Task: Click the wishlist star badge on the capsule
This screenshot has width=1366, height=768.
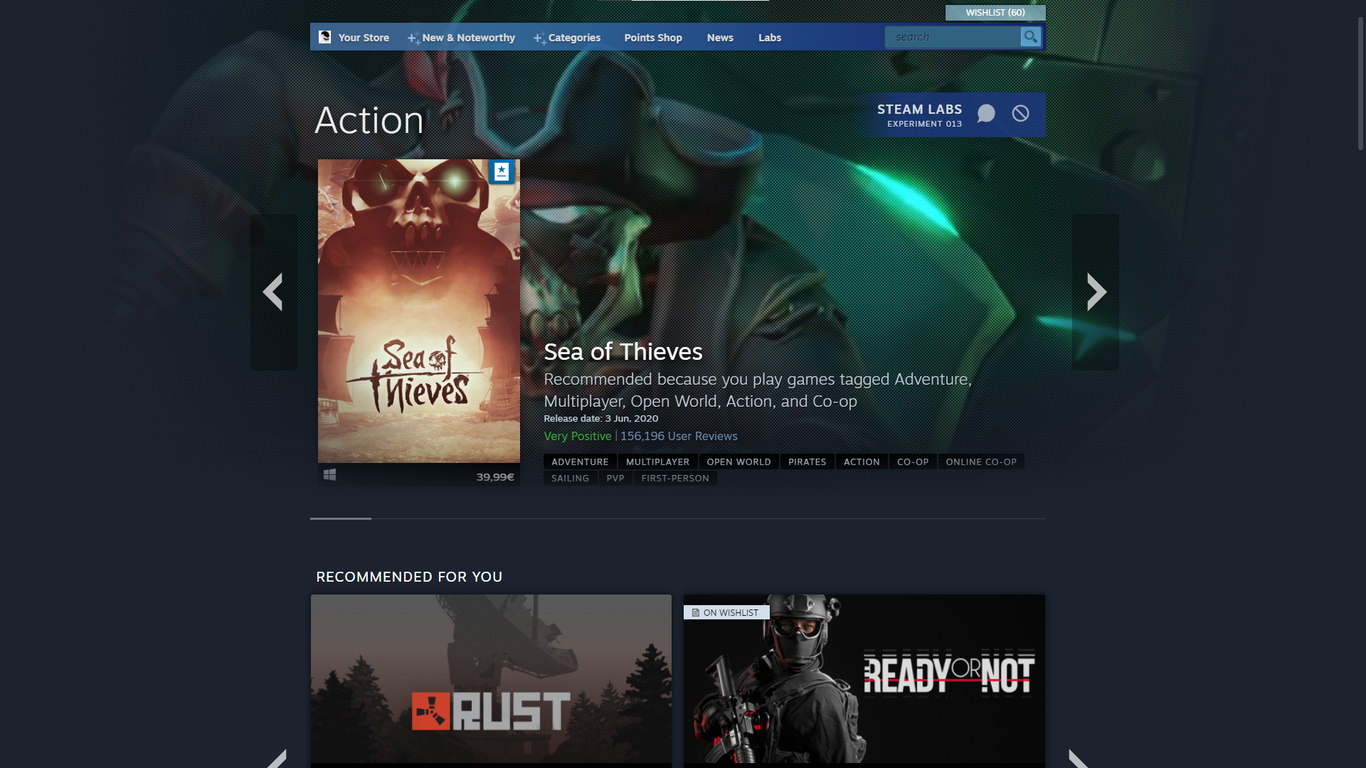Action: click(501, 171)
